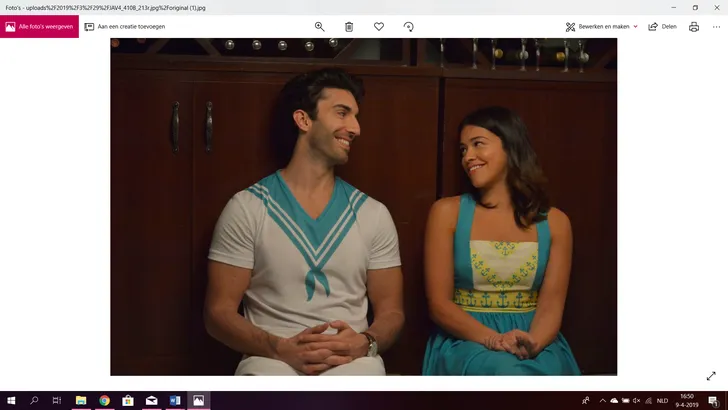Click the displayed photo of two people

click(364, 207)
